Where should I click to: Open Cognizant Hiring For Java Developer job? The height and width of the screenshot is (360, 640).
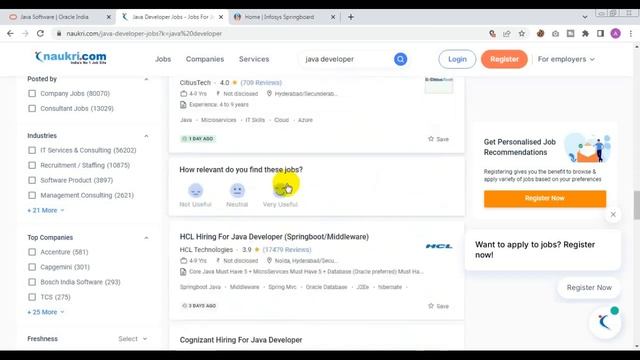coord(241,340)
